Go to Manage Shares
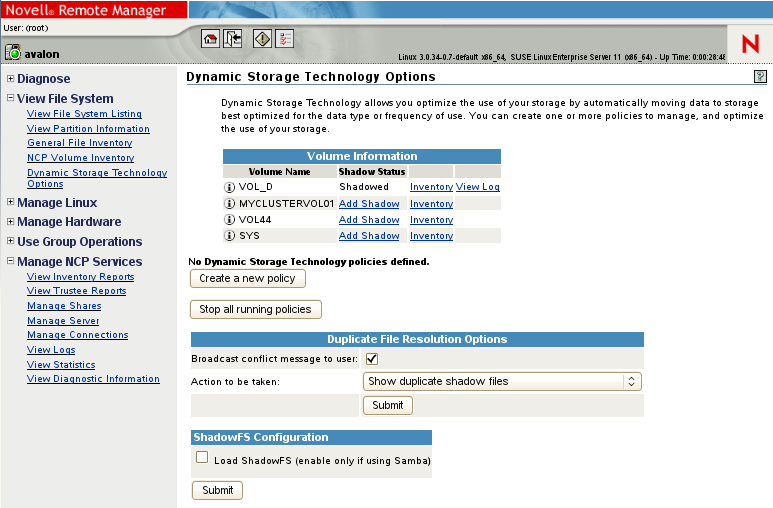Screen dimensions: 773x508 pyautogui.click(x=64, y=306)
